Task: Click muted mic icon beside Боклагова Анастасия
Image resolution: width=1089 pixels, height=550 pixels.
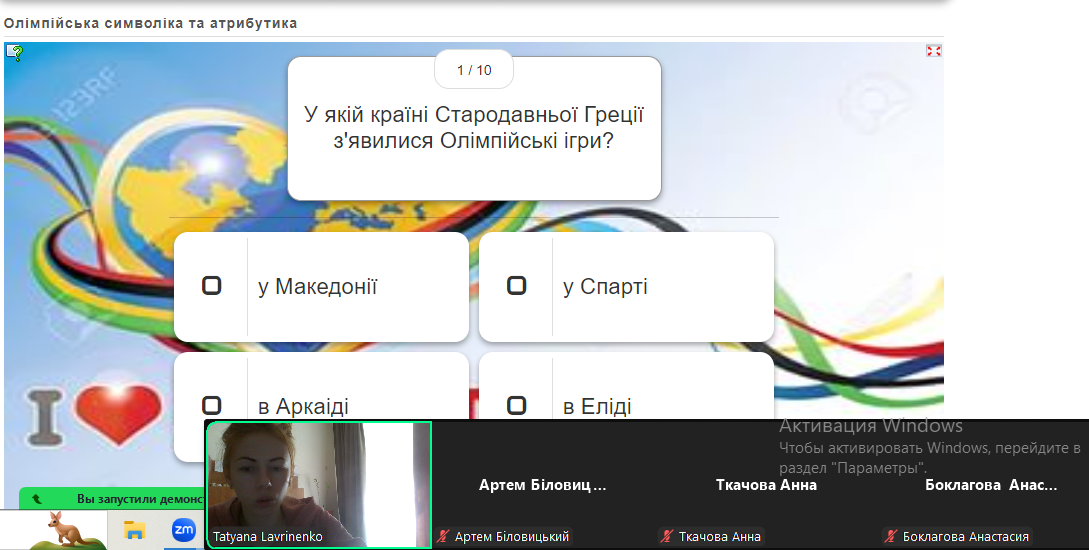Action: pos(891,536)
